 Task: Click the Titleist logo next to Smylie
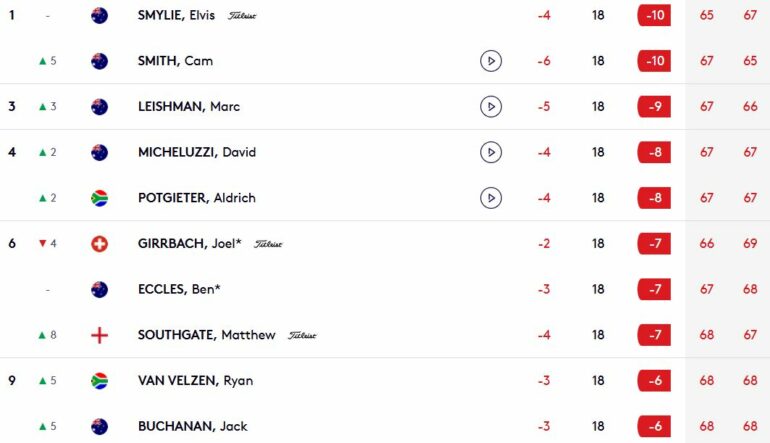click(x=242, y=16)
